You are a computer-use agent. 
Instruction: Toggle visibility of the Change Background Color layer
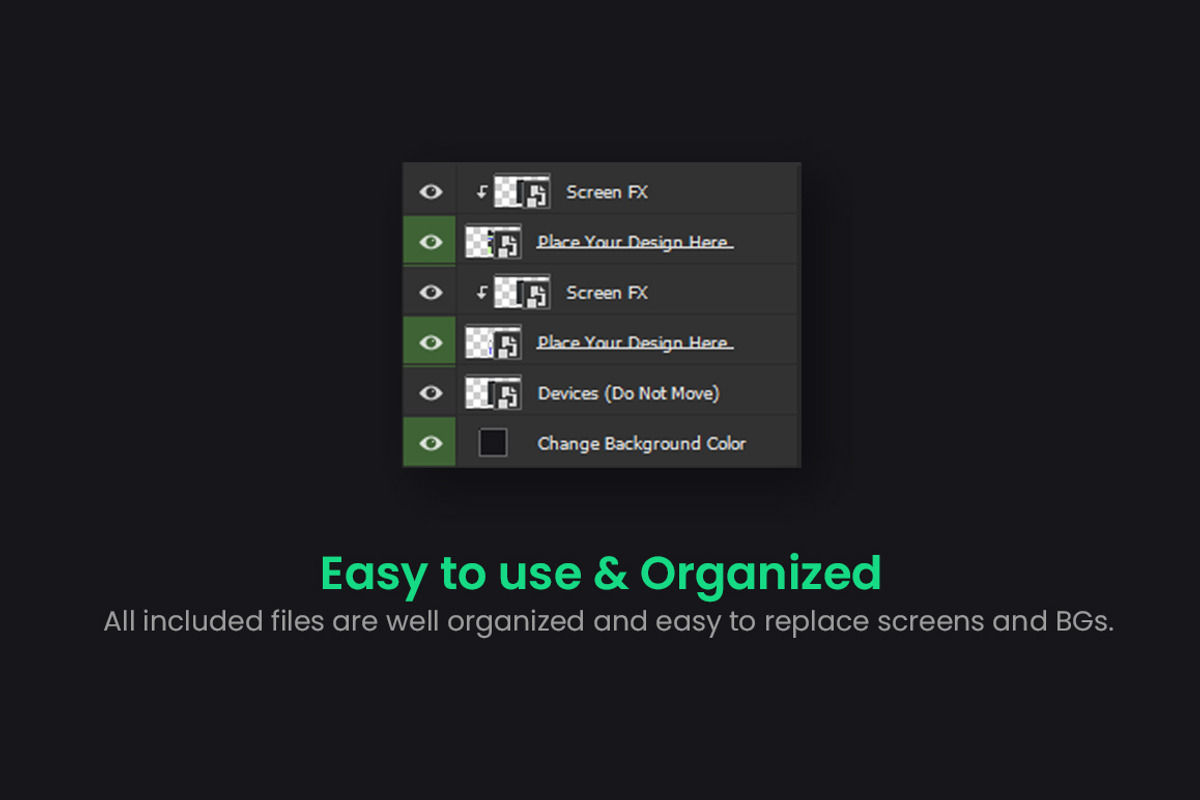point(430,443)
